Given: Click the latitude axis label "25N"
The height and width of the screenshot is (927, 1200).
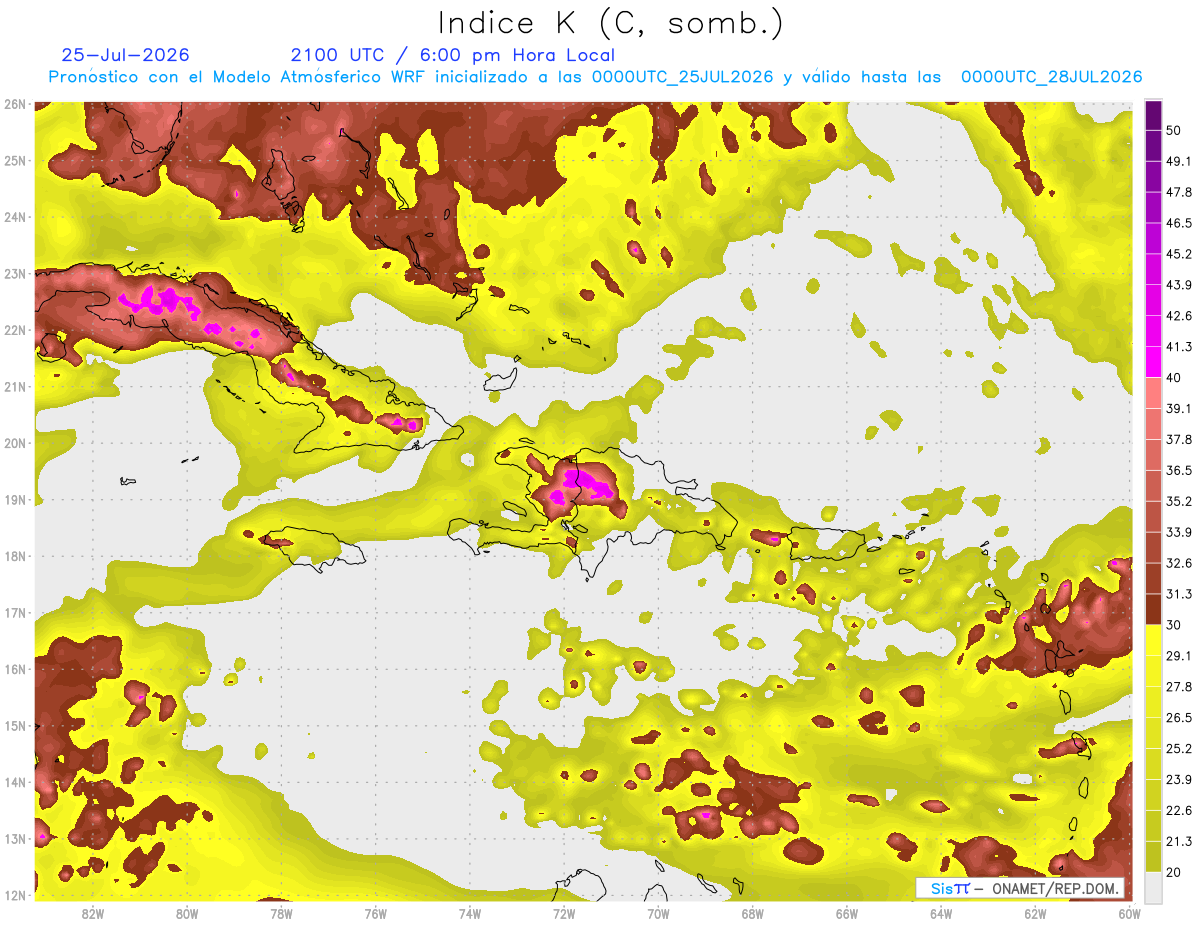Looking at the screenshot, I should pos(15,160).
